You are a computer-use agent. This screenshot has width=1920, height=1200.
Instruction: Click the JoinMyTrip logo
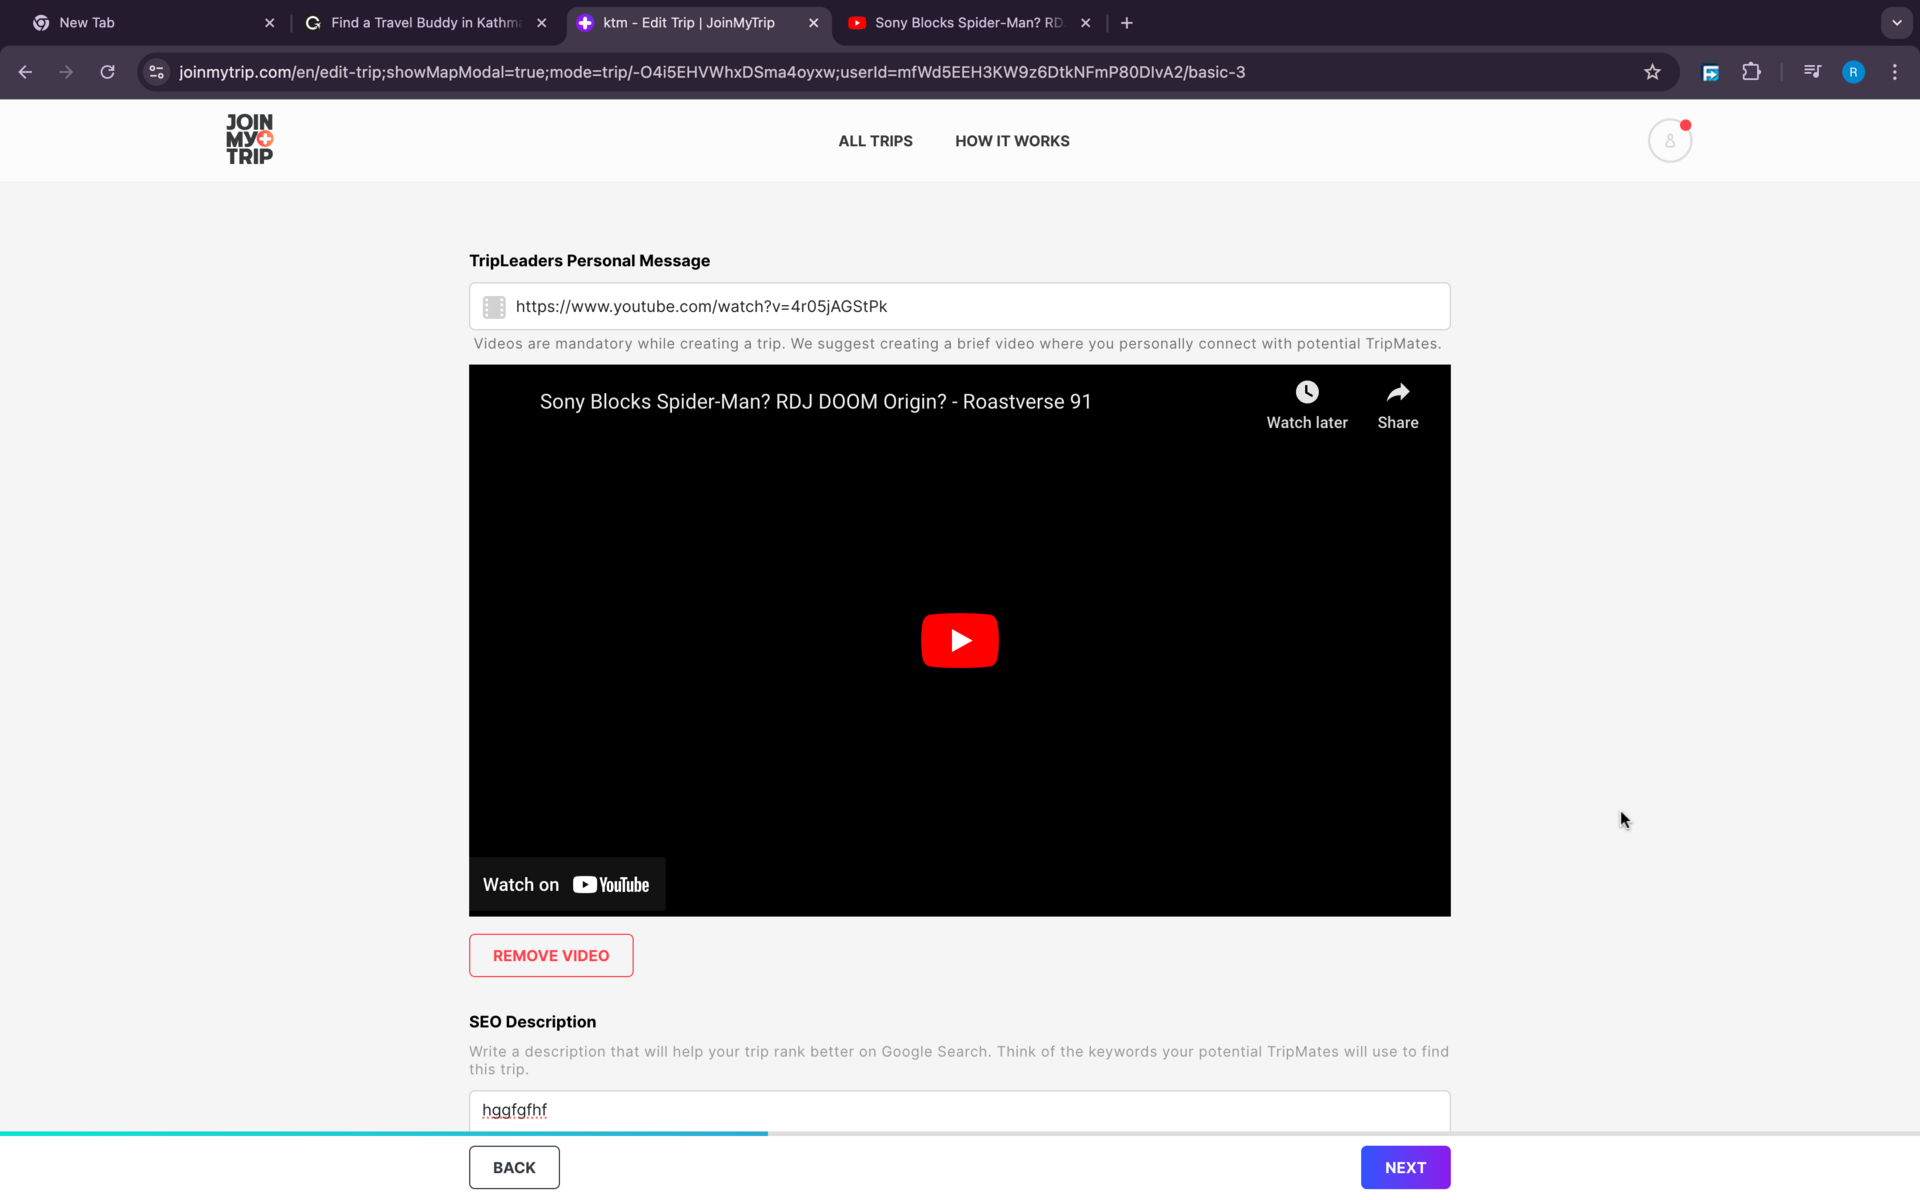tap(249, 139)
